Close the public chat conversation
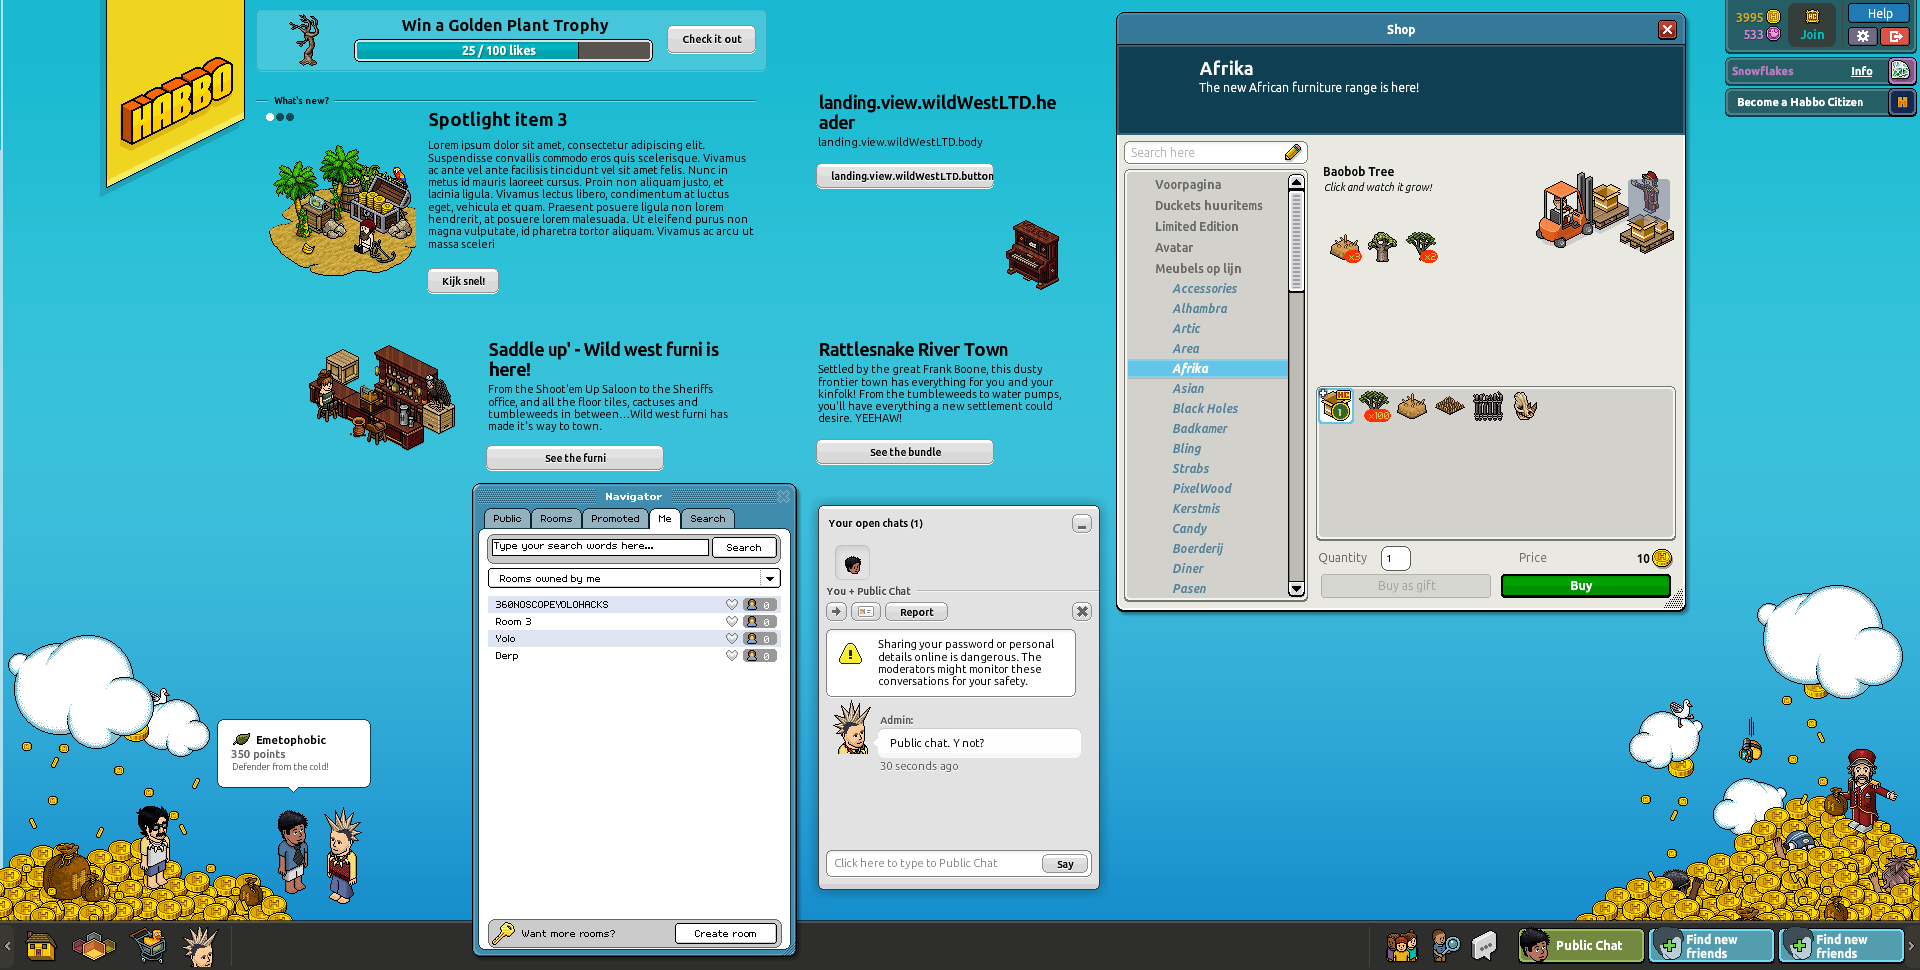The width and height of the screenshot is (1920, 970). pyautogui.click(x=1082, y=611)
